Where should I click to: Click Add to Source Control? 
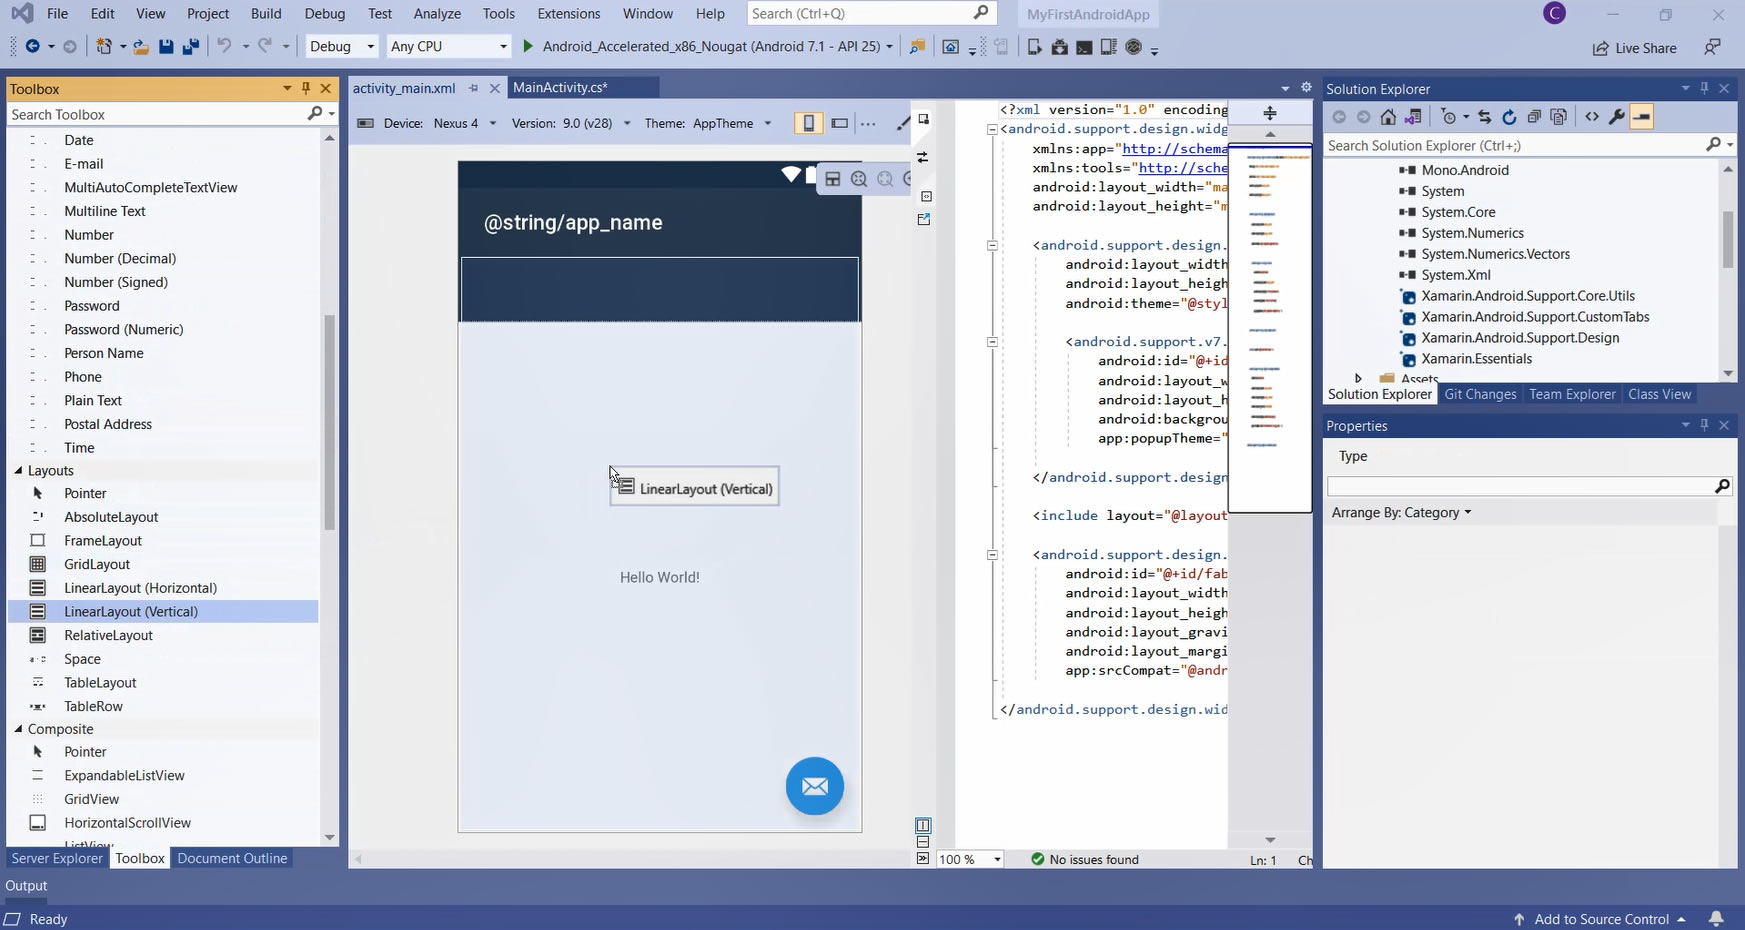coord(1601,919)
